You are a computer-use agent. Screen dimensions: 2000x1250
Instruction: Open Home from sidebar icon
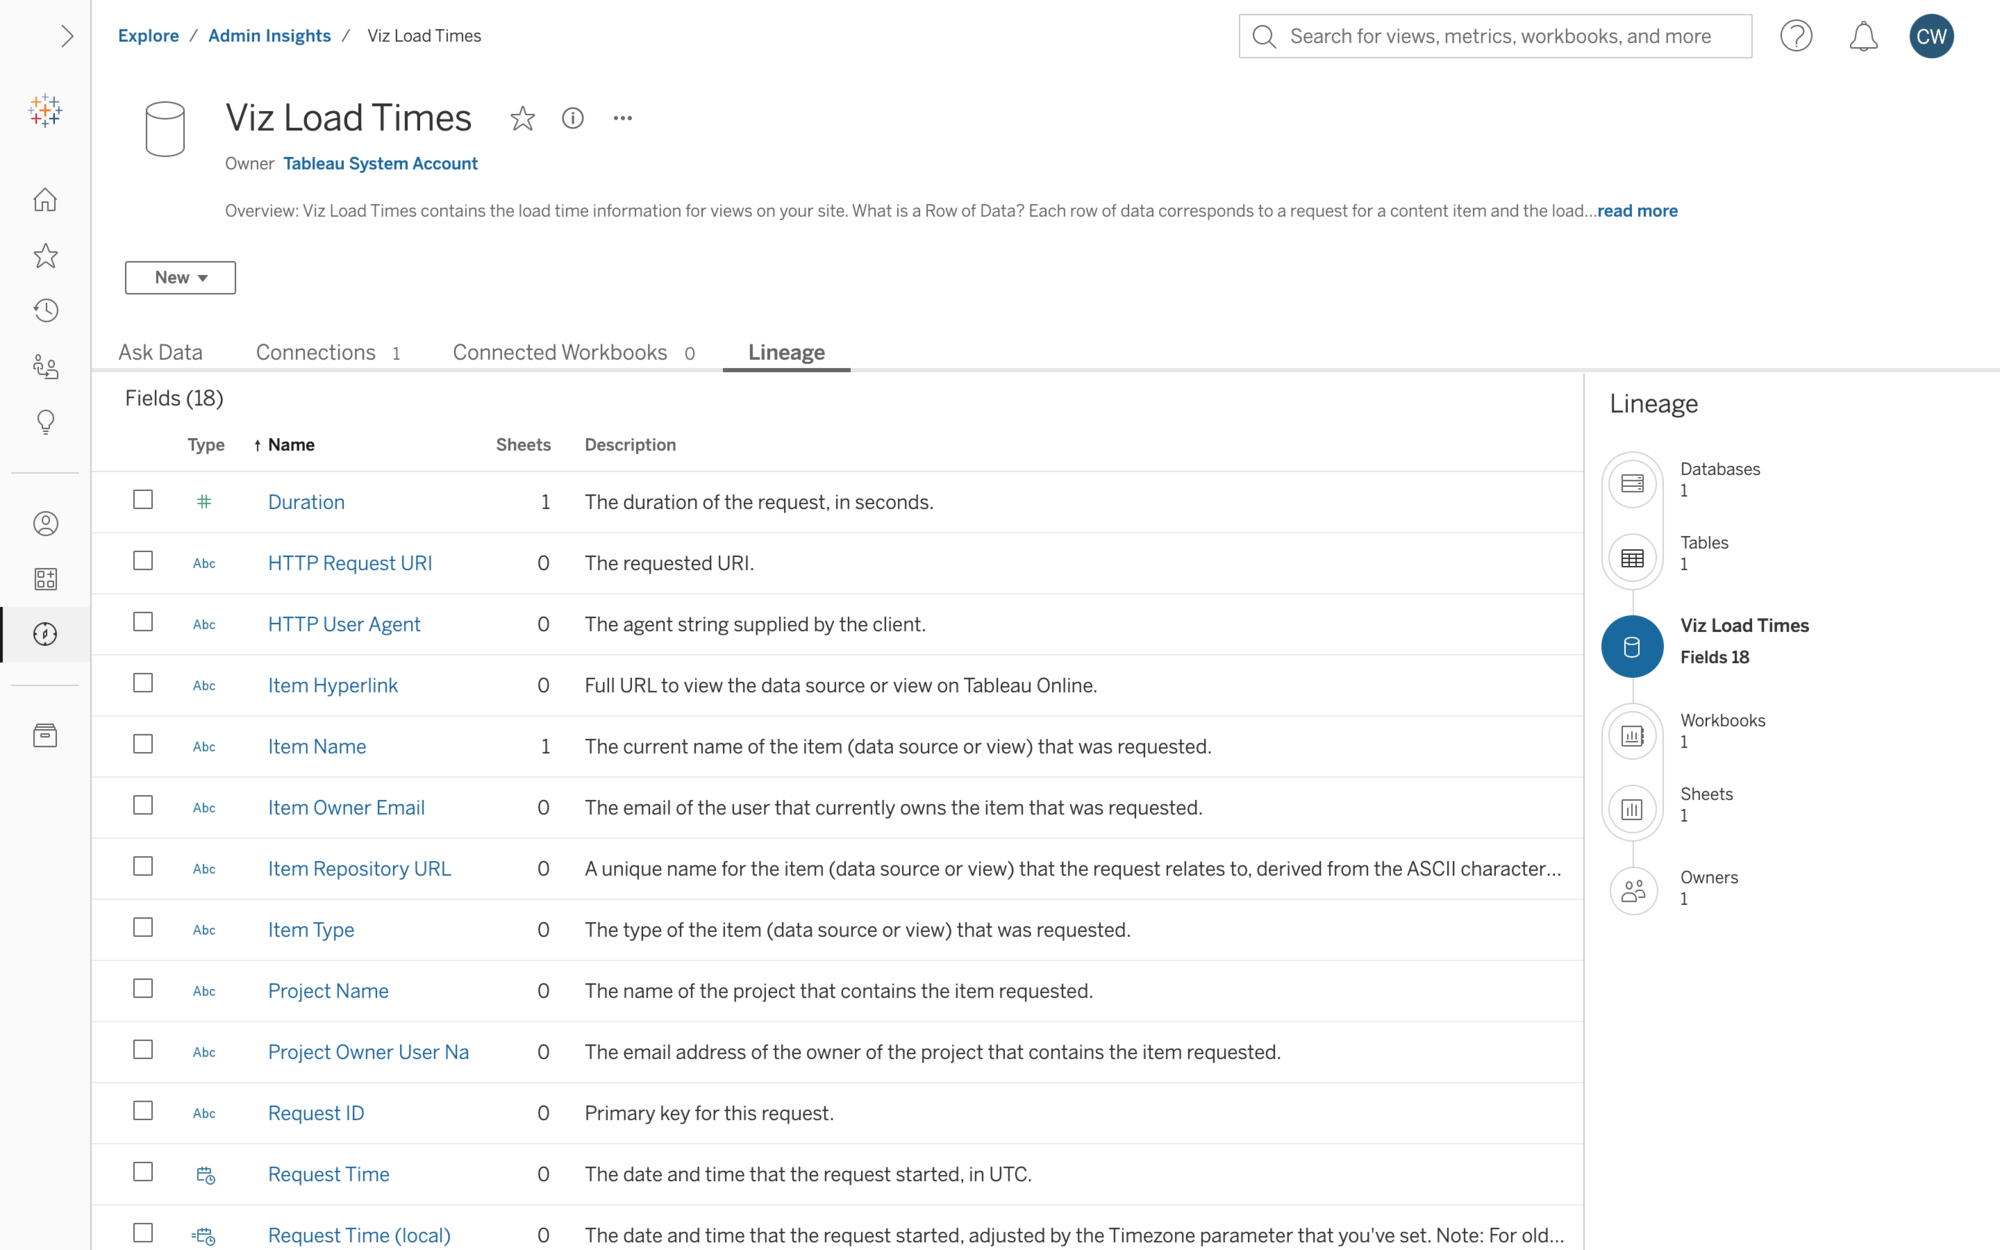(45, 199)
